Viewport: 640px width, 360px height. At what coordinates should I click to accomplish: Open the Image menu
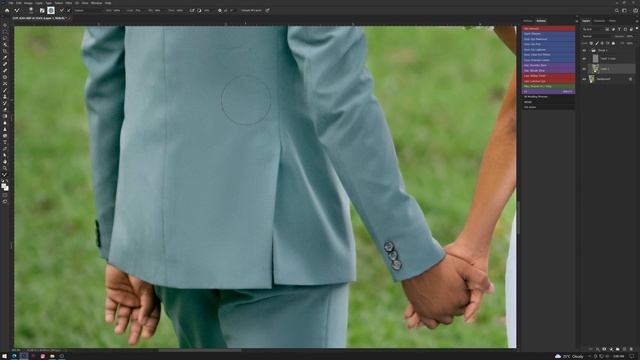click(x=28, y=3)
